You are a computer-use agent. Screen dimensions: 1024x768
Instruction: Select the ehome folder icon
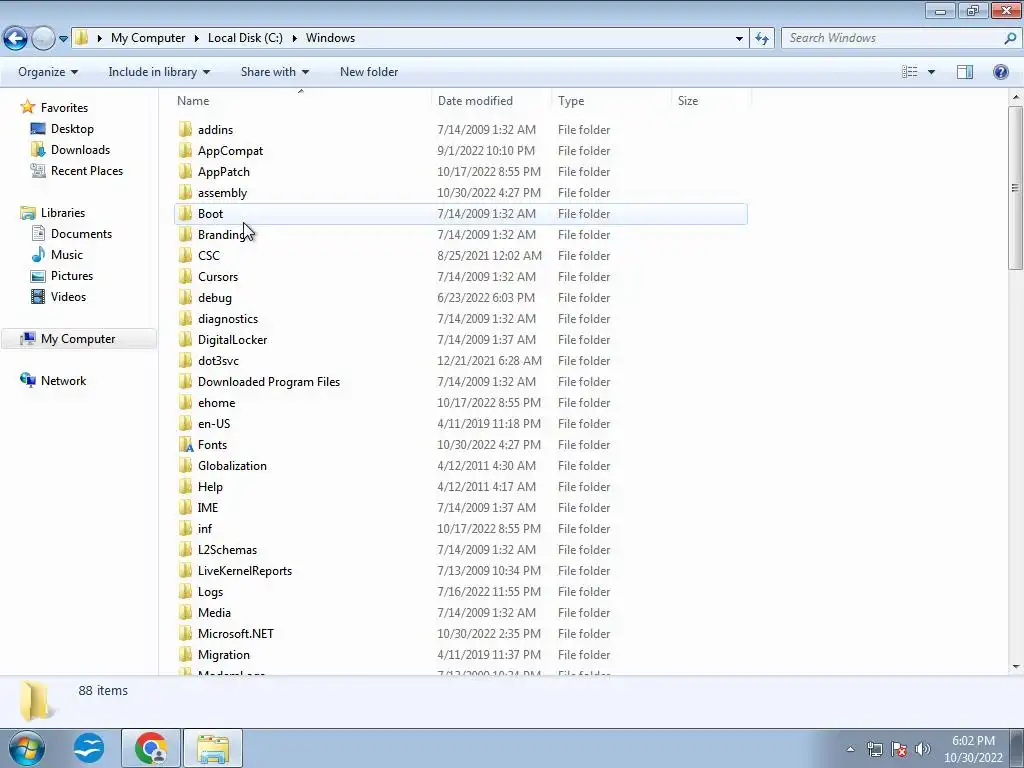[185, 402]
